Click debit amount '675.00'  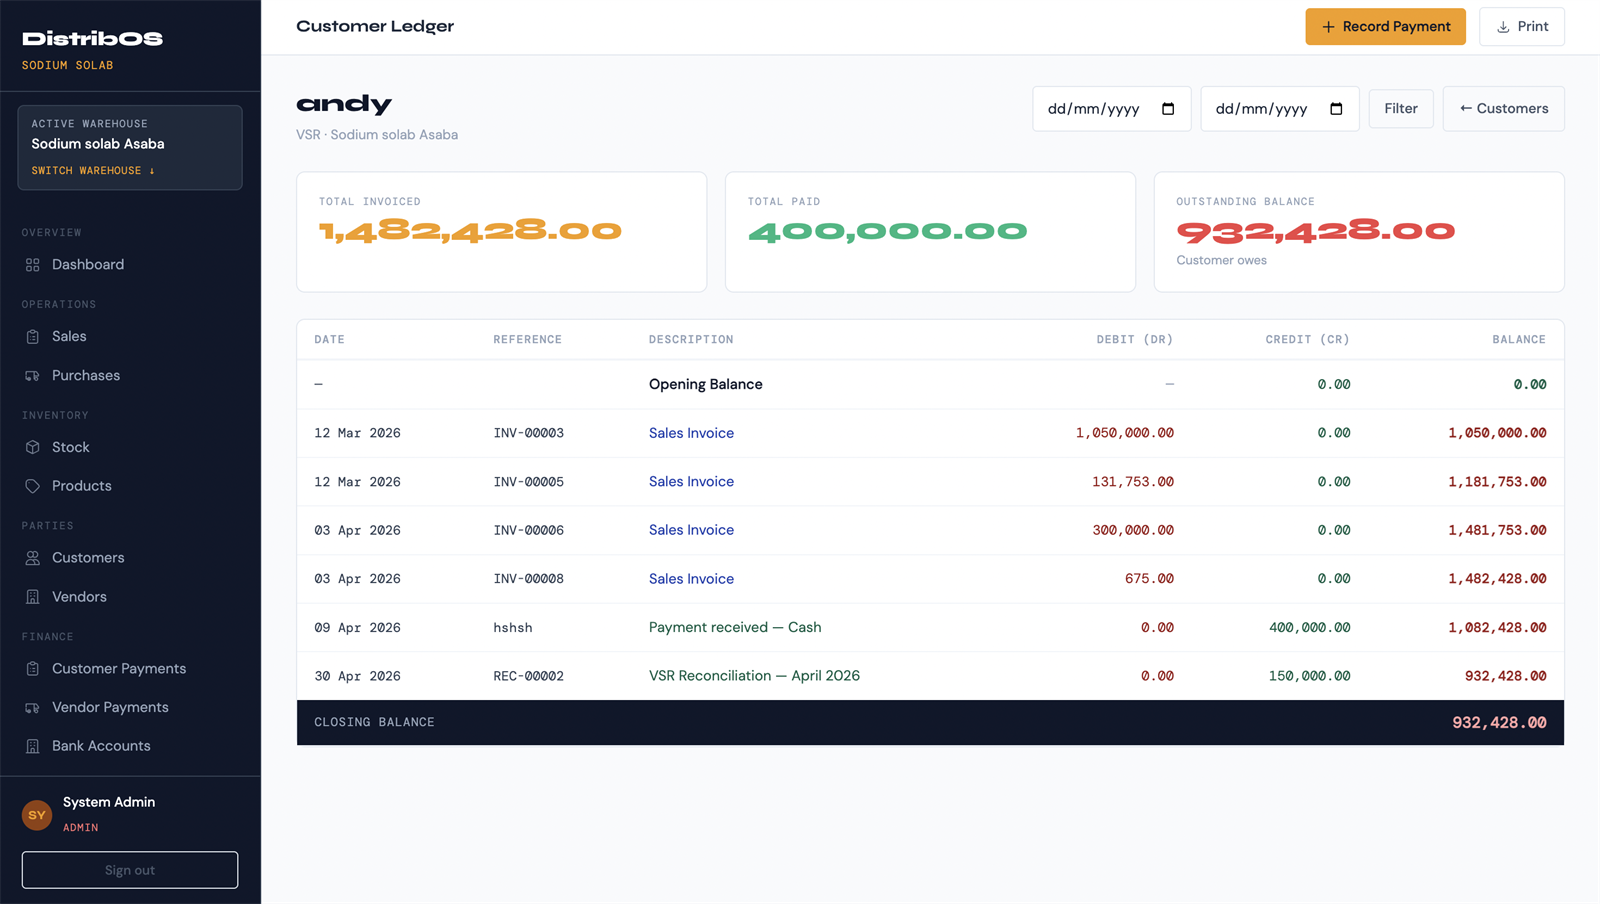pyautogui.click(x=1150, y=579)
